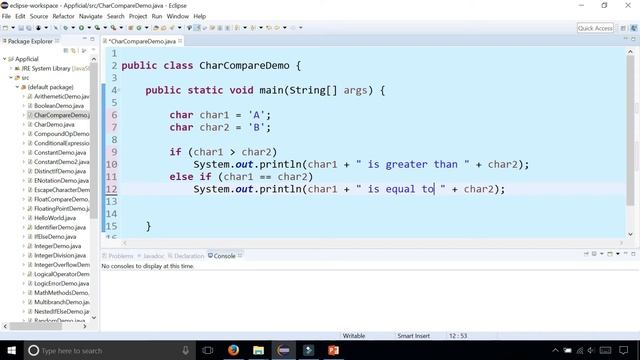Click the New Java Package toolbar icon
640x360 pixels.
pyautogui.click(x=131, y=28)
